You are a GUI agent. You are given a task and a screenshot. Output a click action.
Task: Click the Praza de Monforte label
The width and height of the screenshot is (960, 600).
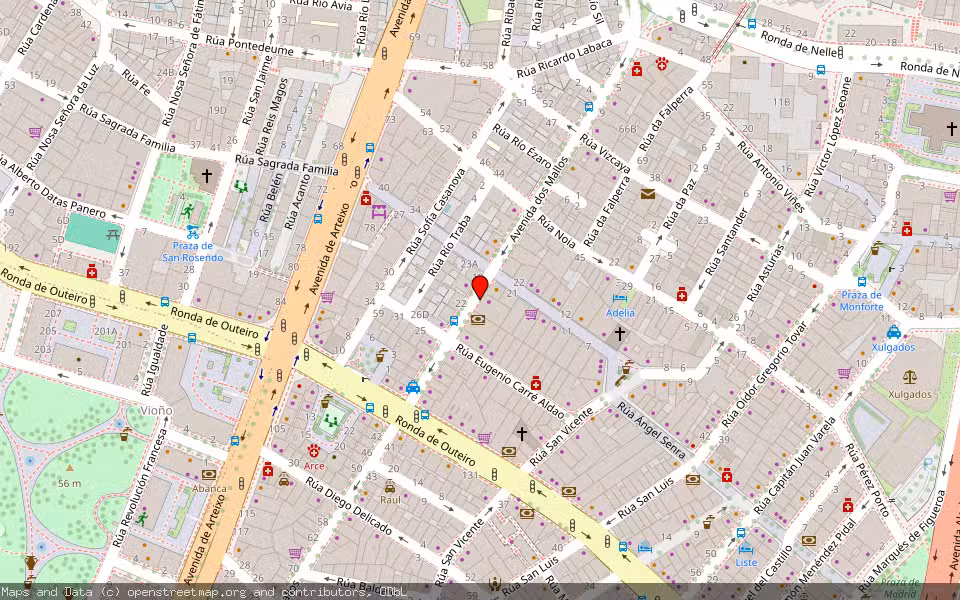(861, 301)
